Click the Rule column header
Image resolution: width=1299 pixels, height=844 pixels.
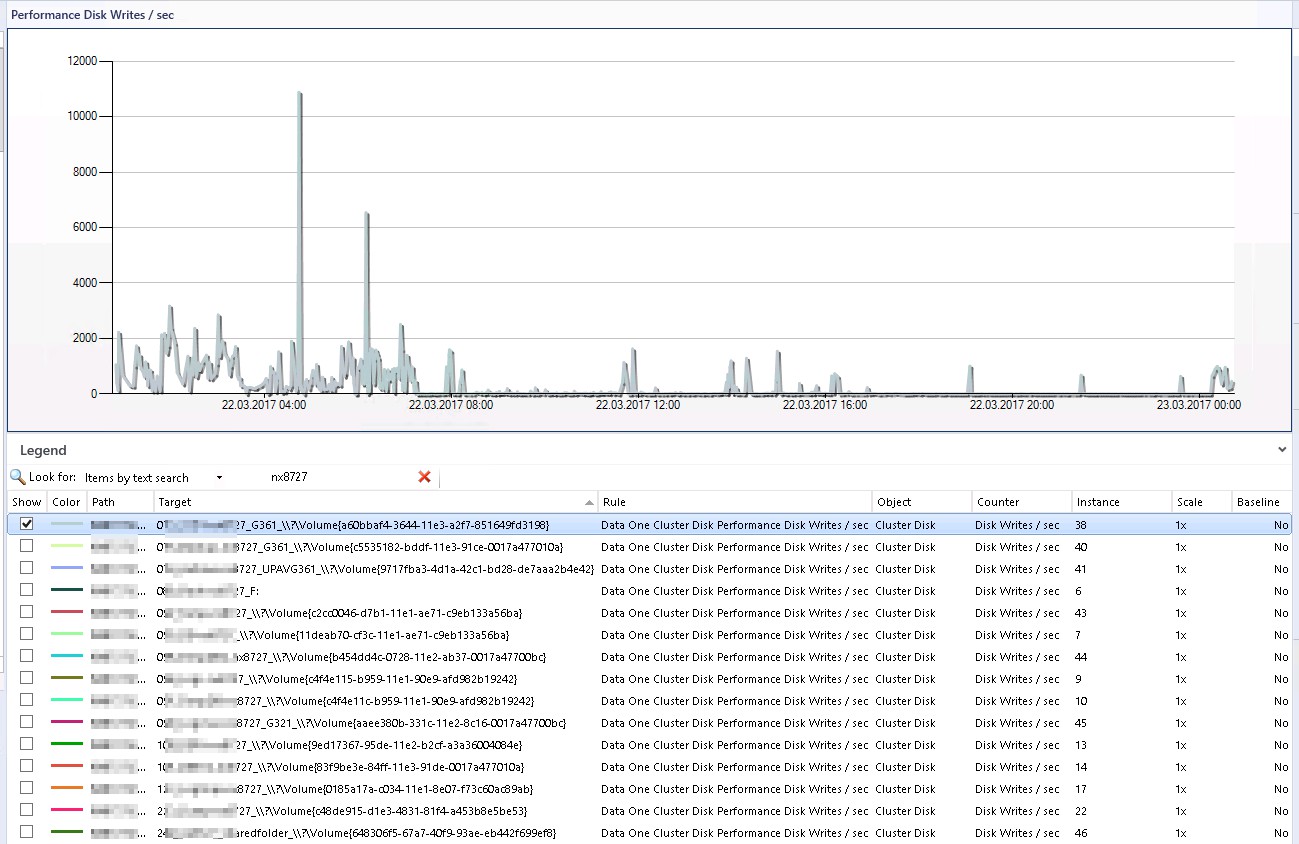click(735, 502)
